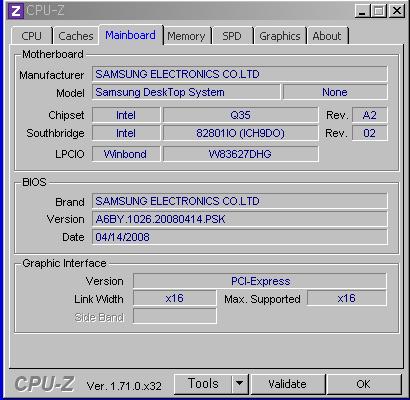Click the southbridge revision value 02
The image size is (410, 400).
(x=370, y=133)
